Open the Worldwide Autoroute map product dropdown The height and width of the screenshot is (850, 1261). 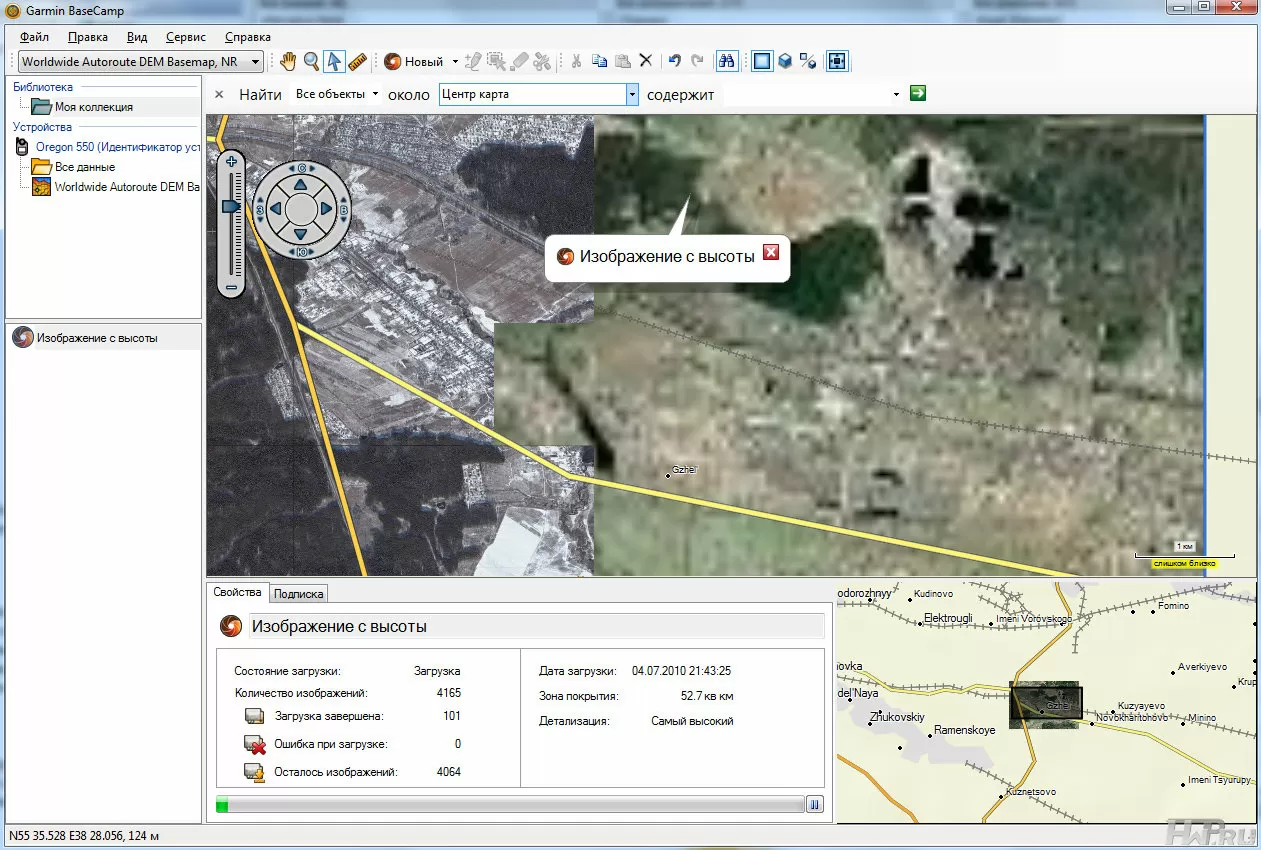click(x=256, y=62)
